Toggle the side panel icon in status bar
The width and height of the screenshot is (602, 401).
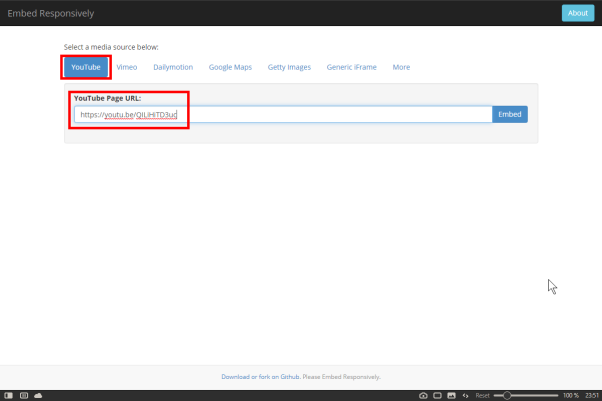click(8, 395)
